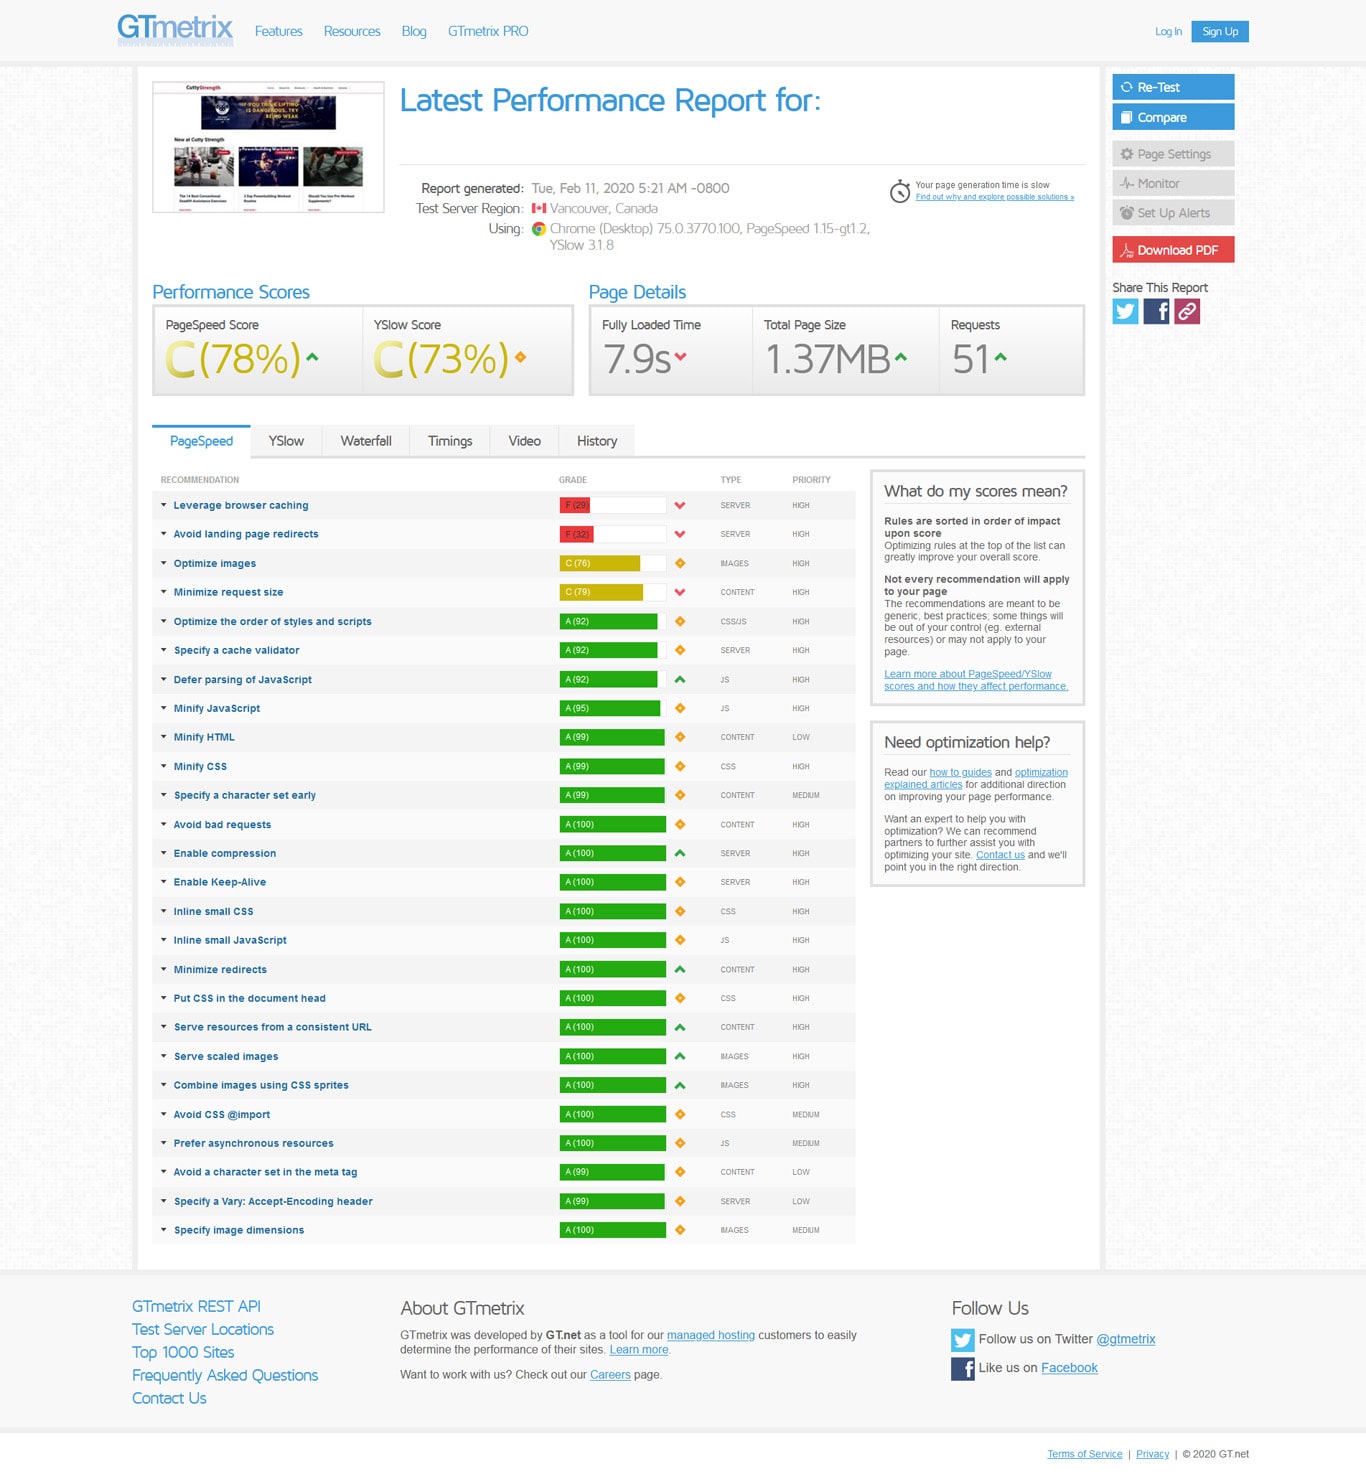Share report via Twitter icon
This screenshot has width=1366, height=1474.
1125,311
